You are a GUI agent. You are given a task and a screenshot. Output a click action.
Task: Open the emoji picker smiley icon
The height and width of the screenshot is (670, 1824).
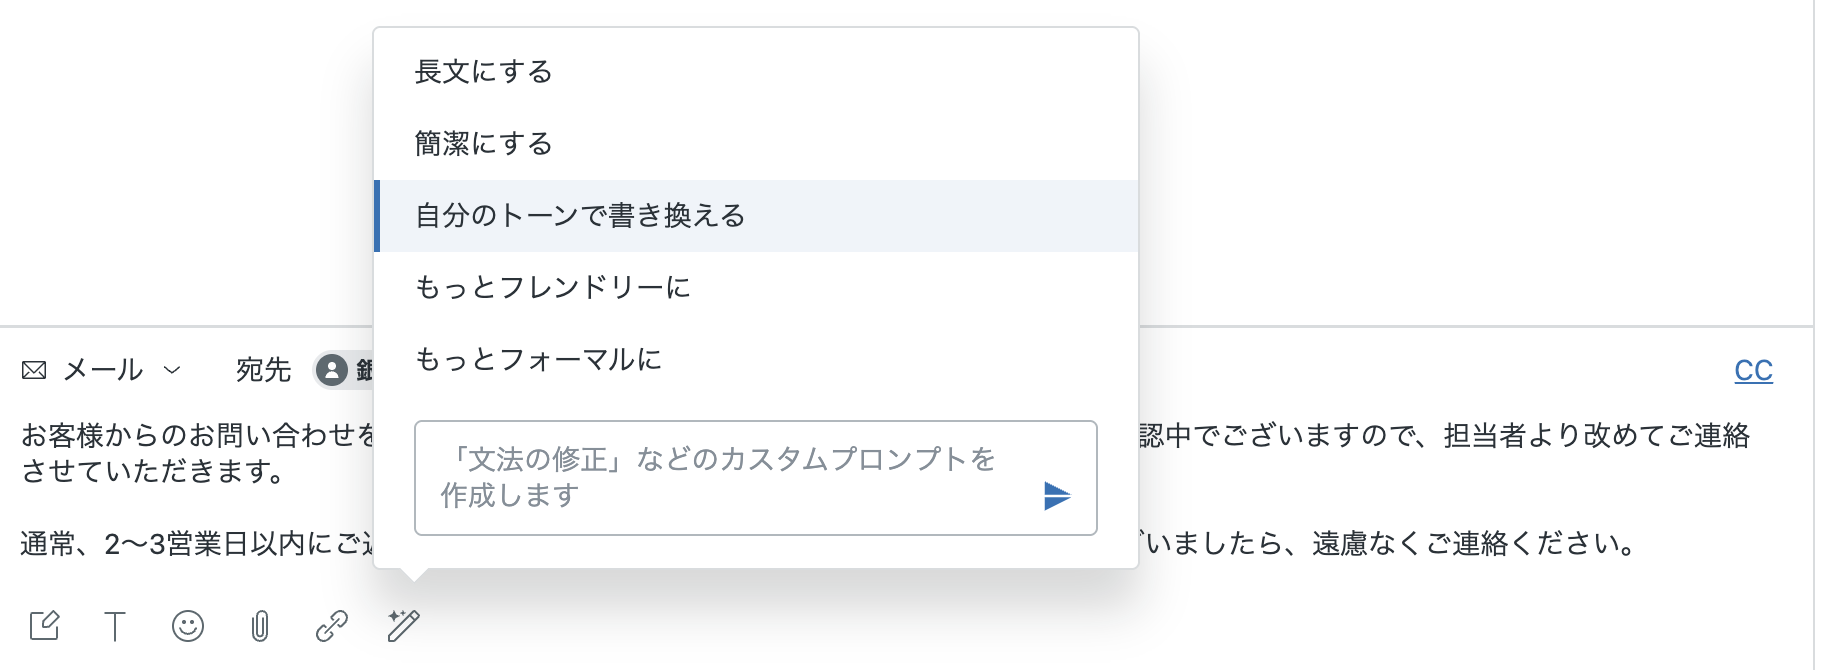tap(188, 626)
